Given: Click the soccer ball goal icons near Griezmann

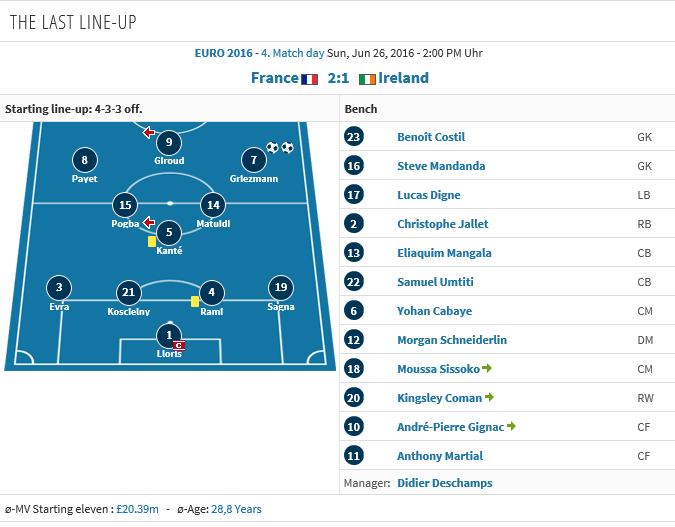Looking at the screenshot, I should pos(280,148).
